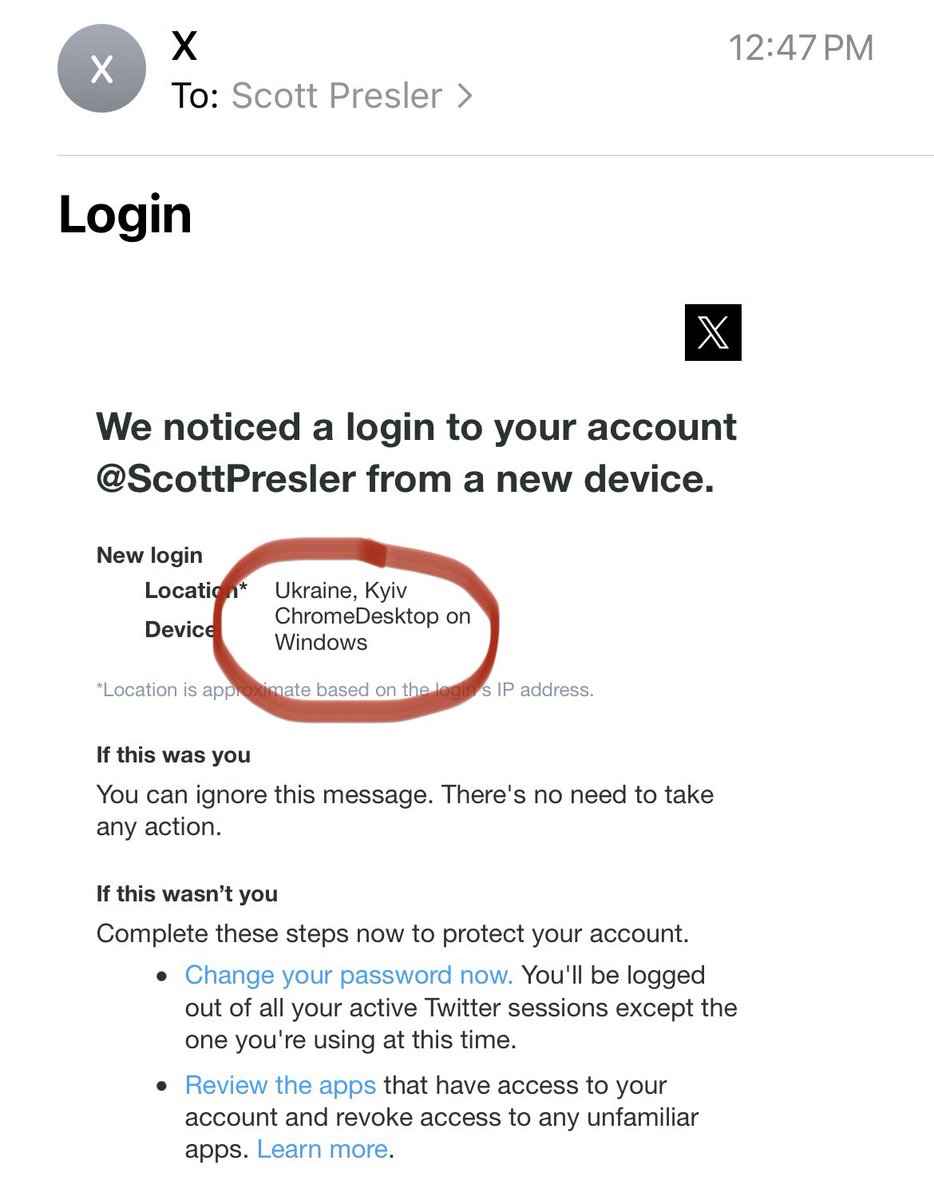Tap the Login subject heading

[125, 215]
